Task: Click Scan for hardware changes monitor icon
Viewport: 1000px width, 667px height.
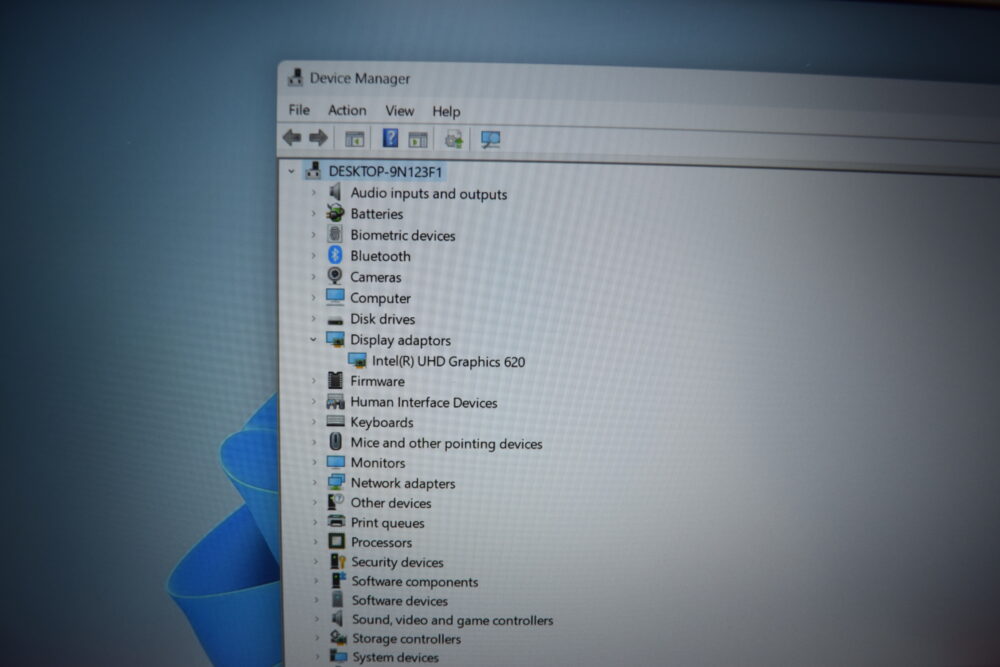Action: pyautogui.click(x=490, y=140)
